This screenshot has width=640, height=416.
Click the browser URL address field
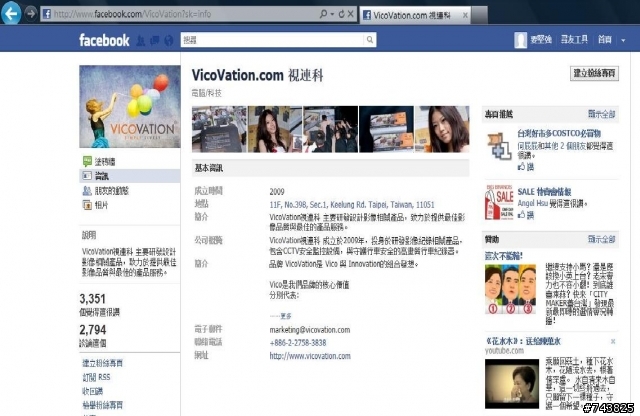(x=186, y=14)
